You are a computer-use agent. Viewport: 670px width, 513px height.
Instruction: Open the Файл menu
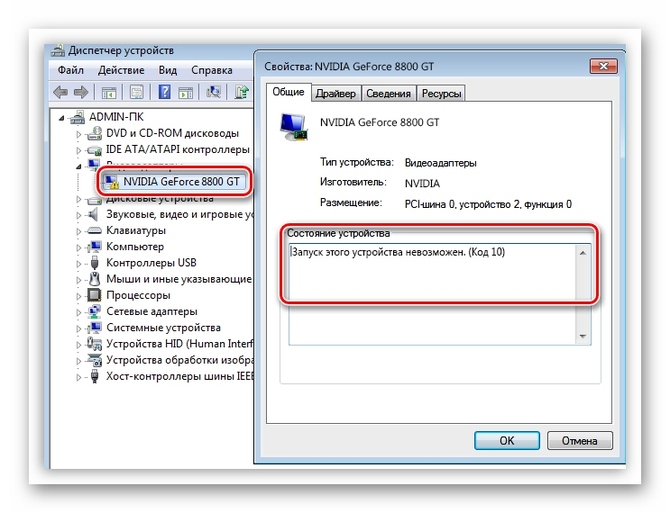click(x=71, y=70)
